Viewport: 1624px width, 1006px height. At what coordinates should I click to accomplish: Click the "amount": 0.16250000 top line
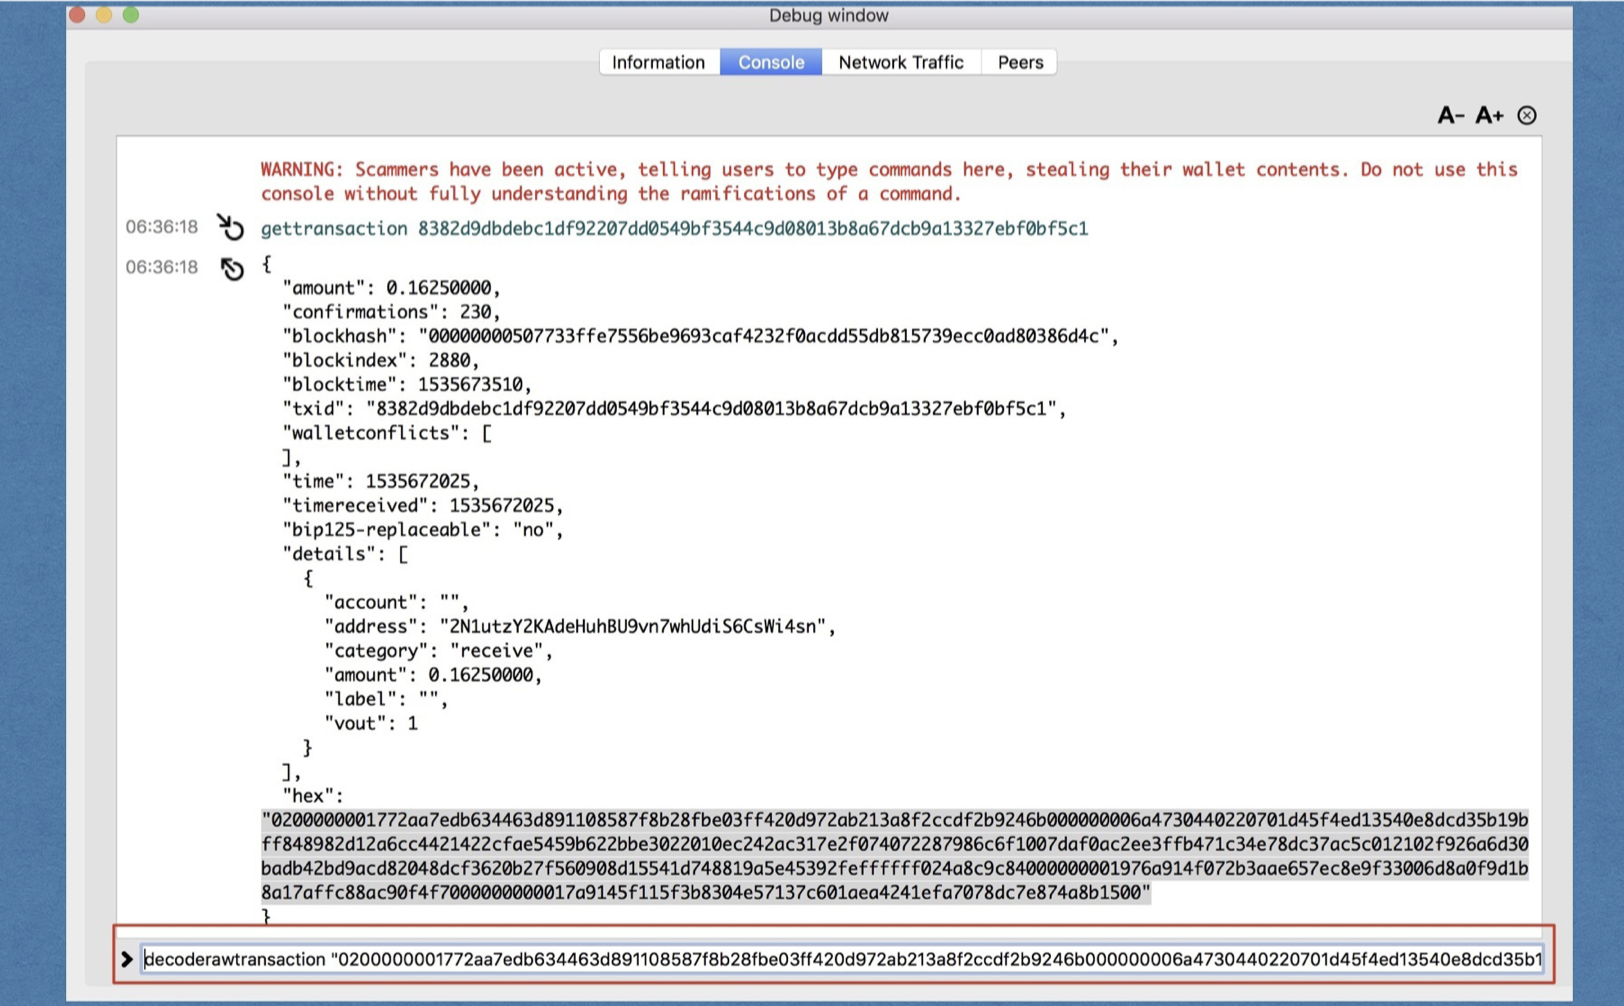391,288
